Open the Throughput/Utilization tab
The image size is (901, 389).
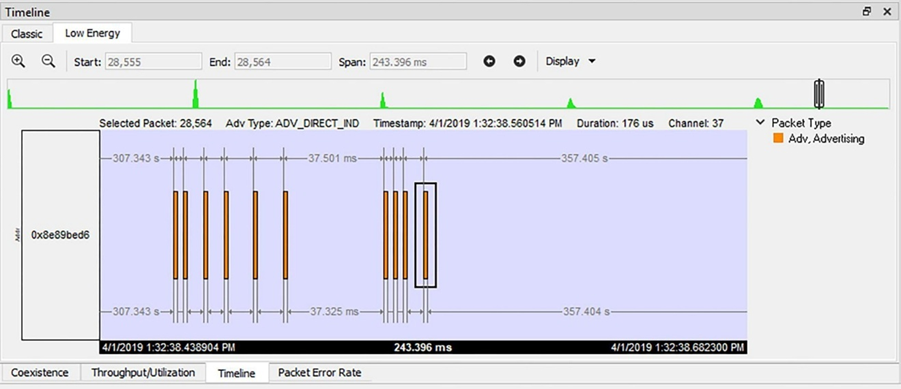click(x=143, y=372)
